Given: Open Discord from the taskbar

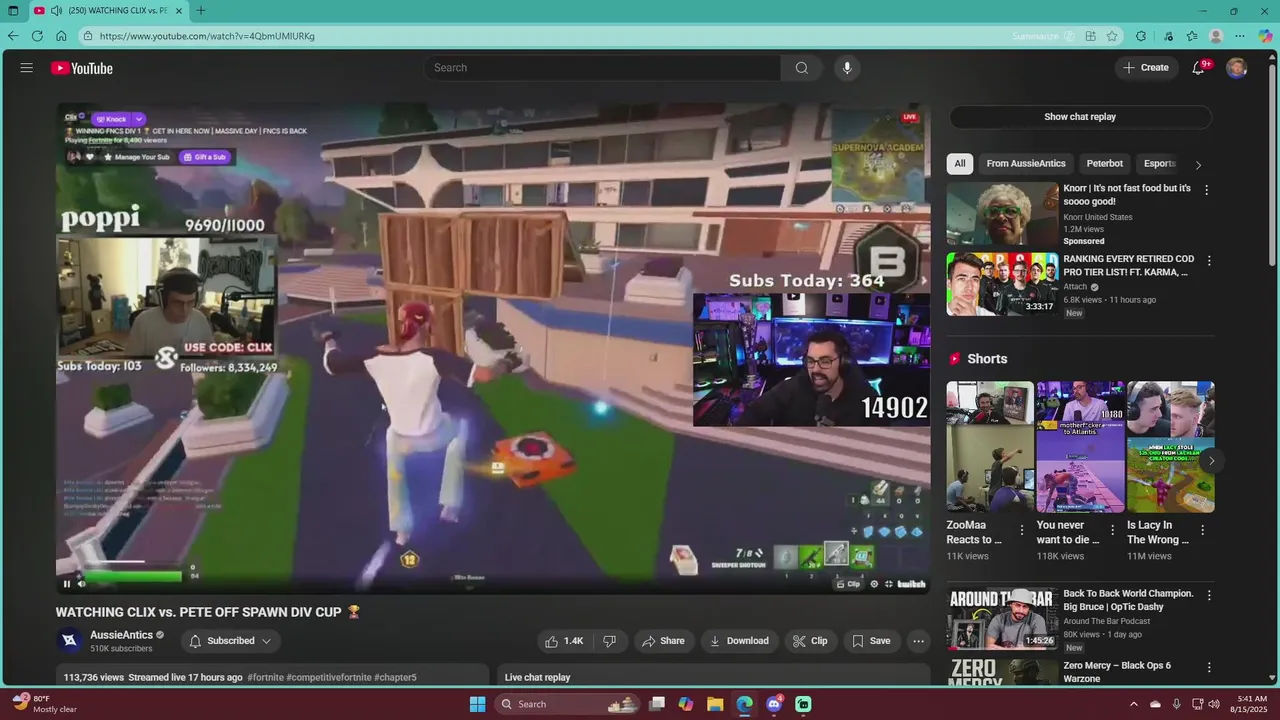Looking at the screenshot, I should tap(774, 704).
